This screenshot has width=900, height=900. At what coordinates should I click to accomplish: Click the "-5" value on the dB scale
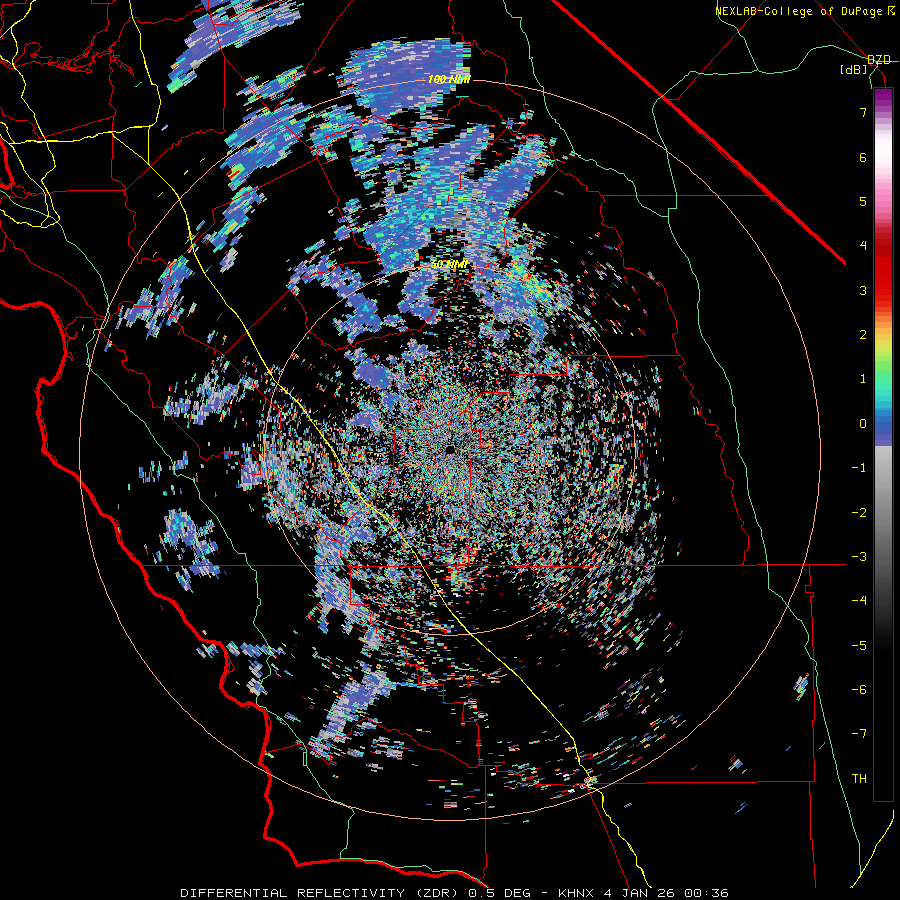859,646
